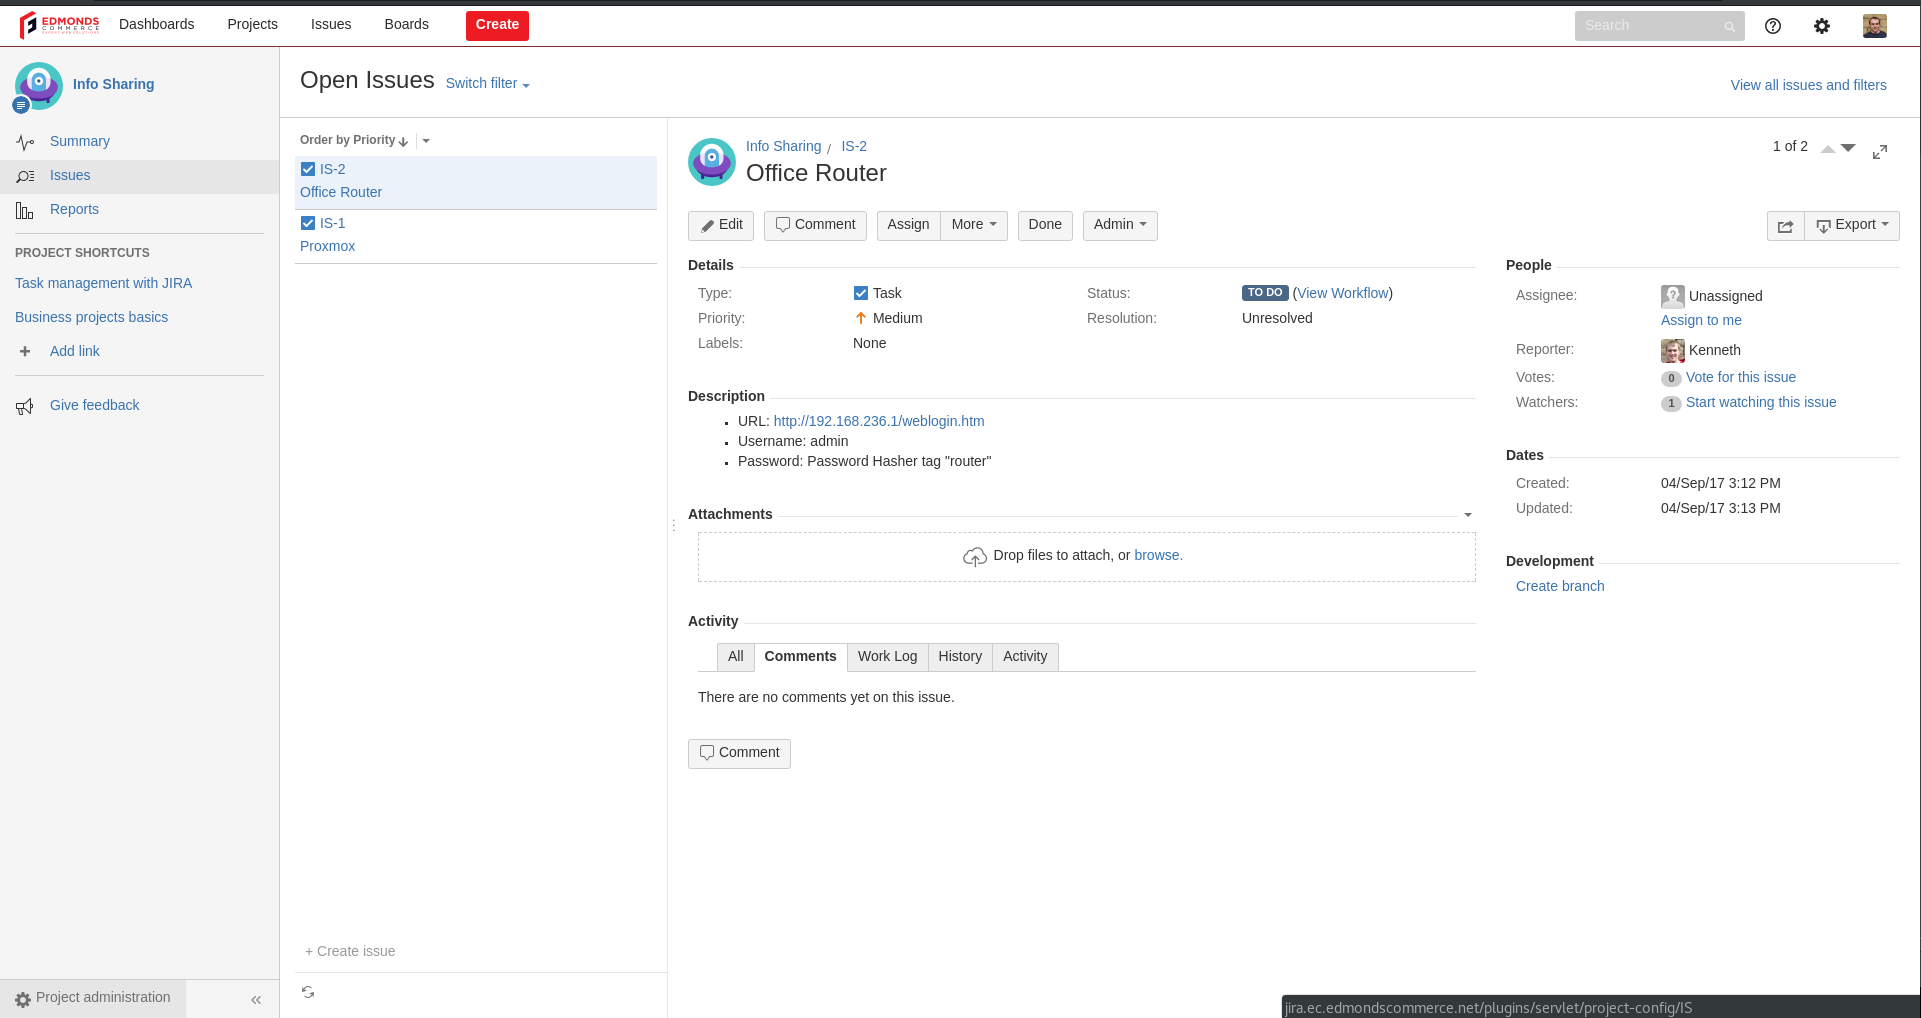
Task: Click the IS-1 task type checkbox icon
Action: [308, 223]
